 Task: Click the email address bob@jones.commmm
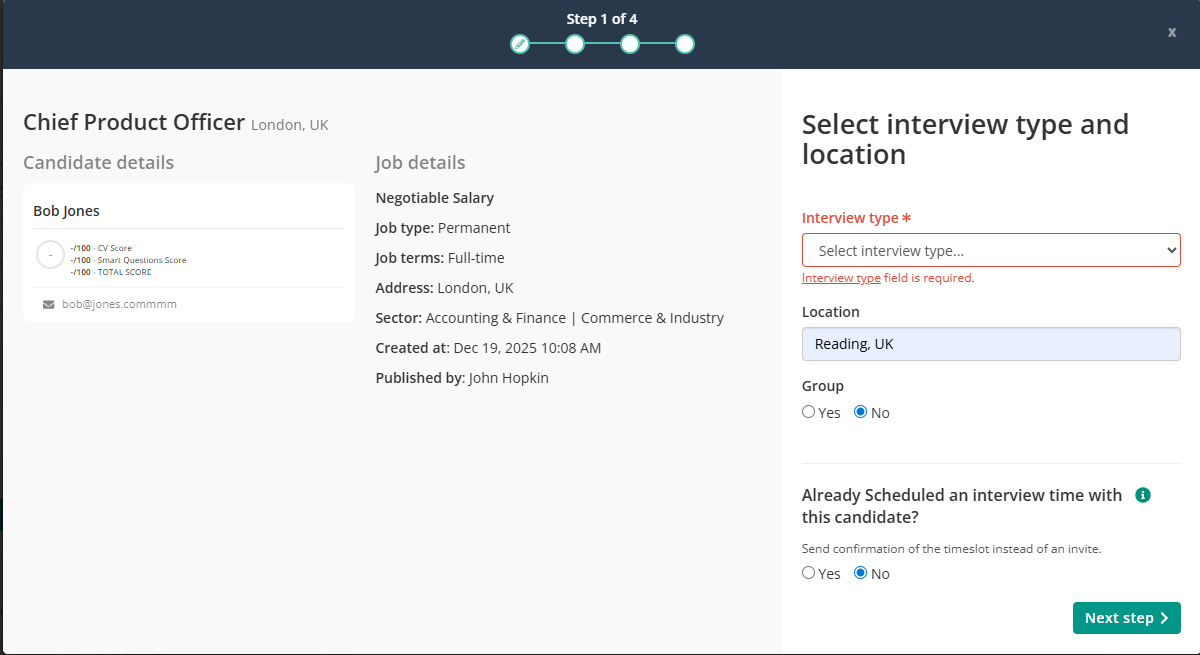(119, 304)
